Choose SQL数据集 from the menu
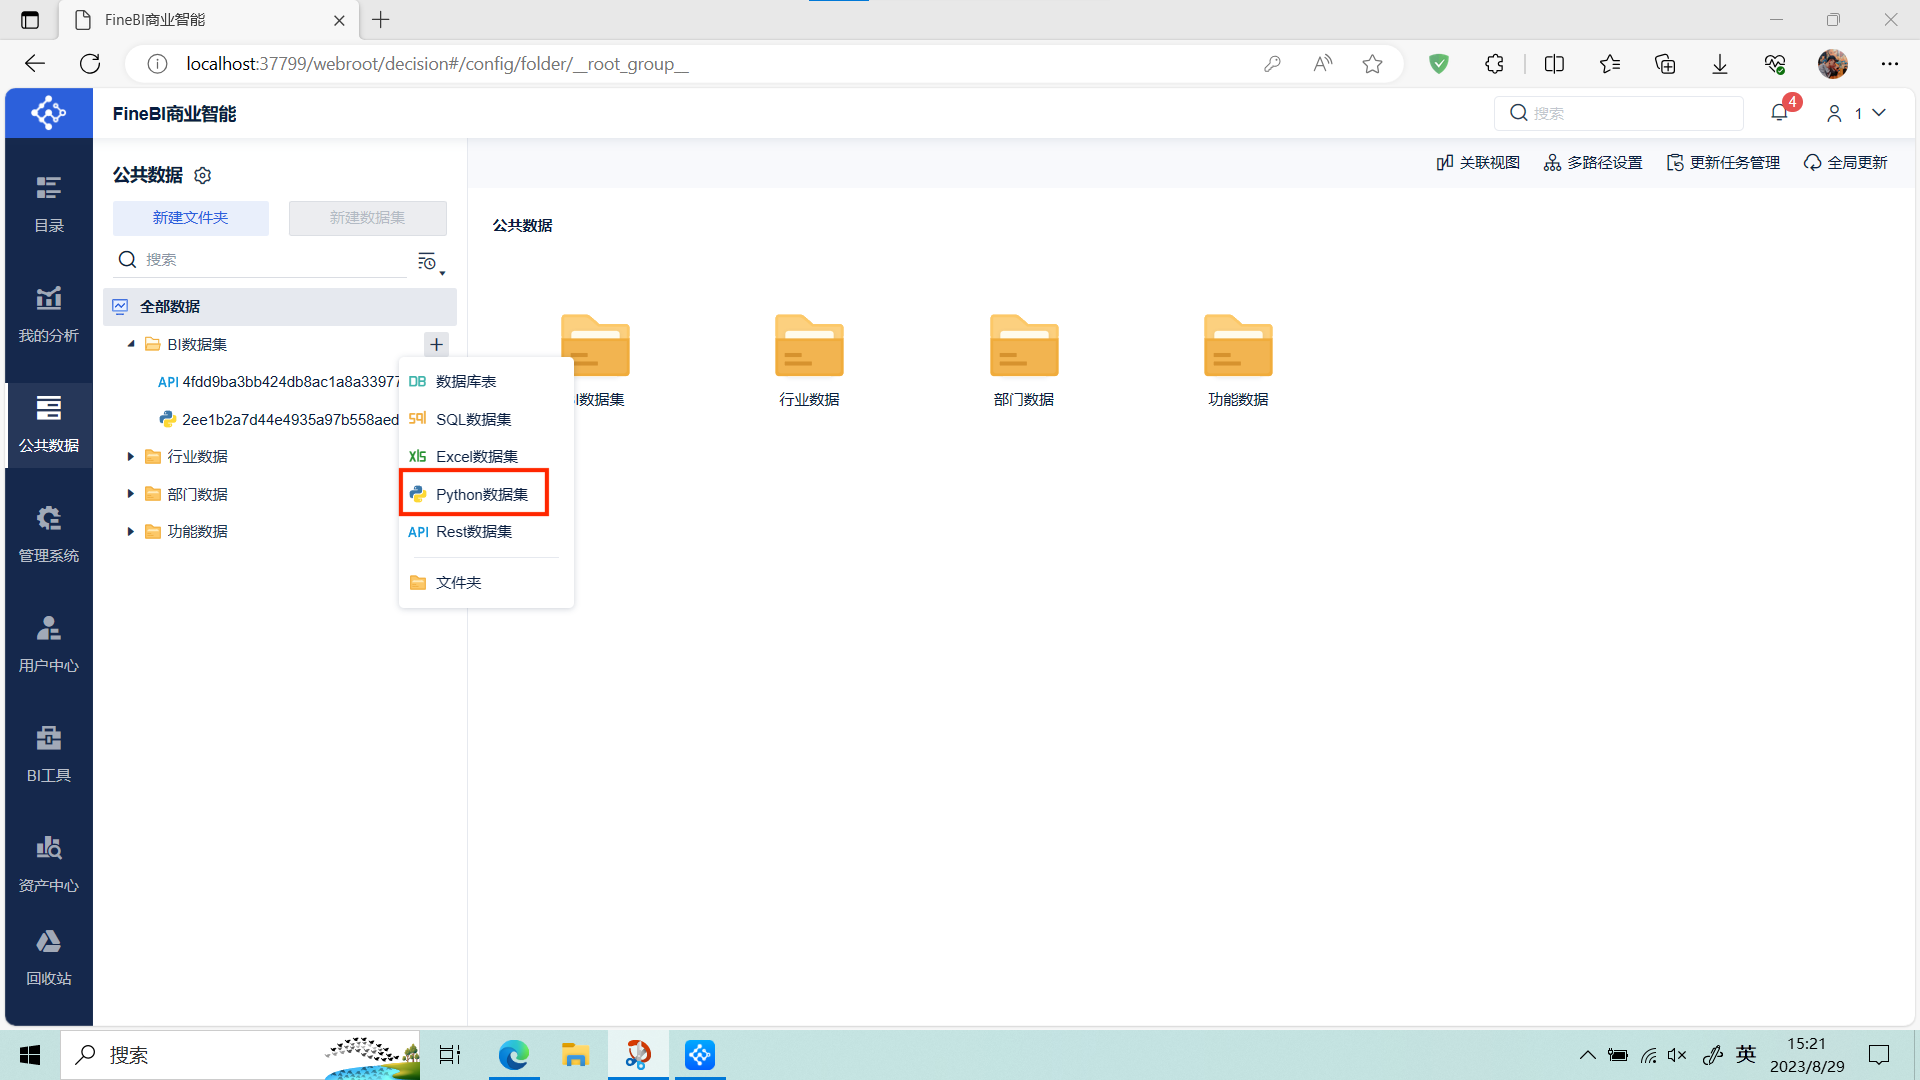Image resolution: width=1920 pixels, height=1080 pixels. pyautogui.click(x=486, y=420)
